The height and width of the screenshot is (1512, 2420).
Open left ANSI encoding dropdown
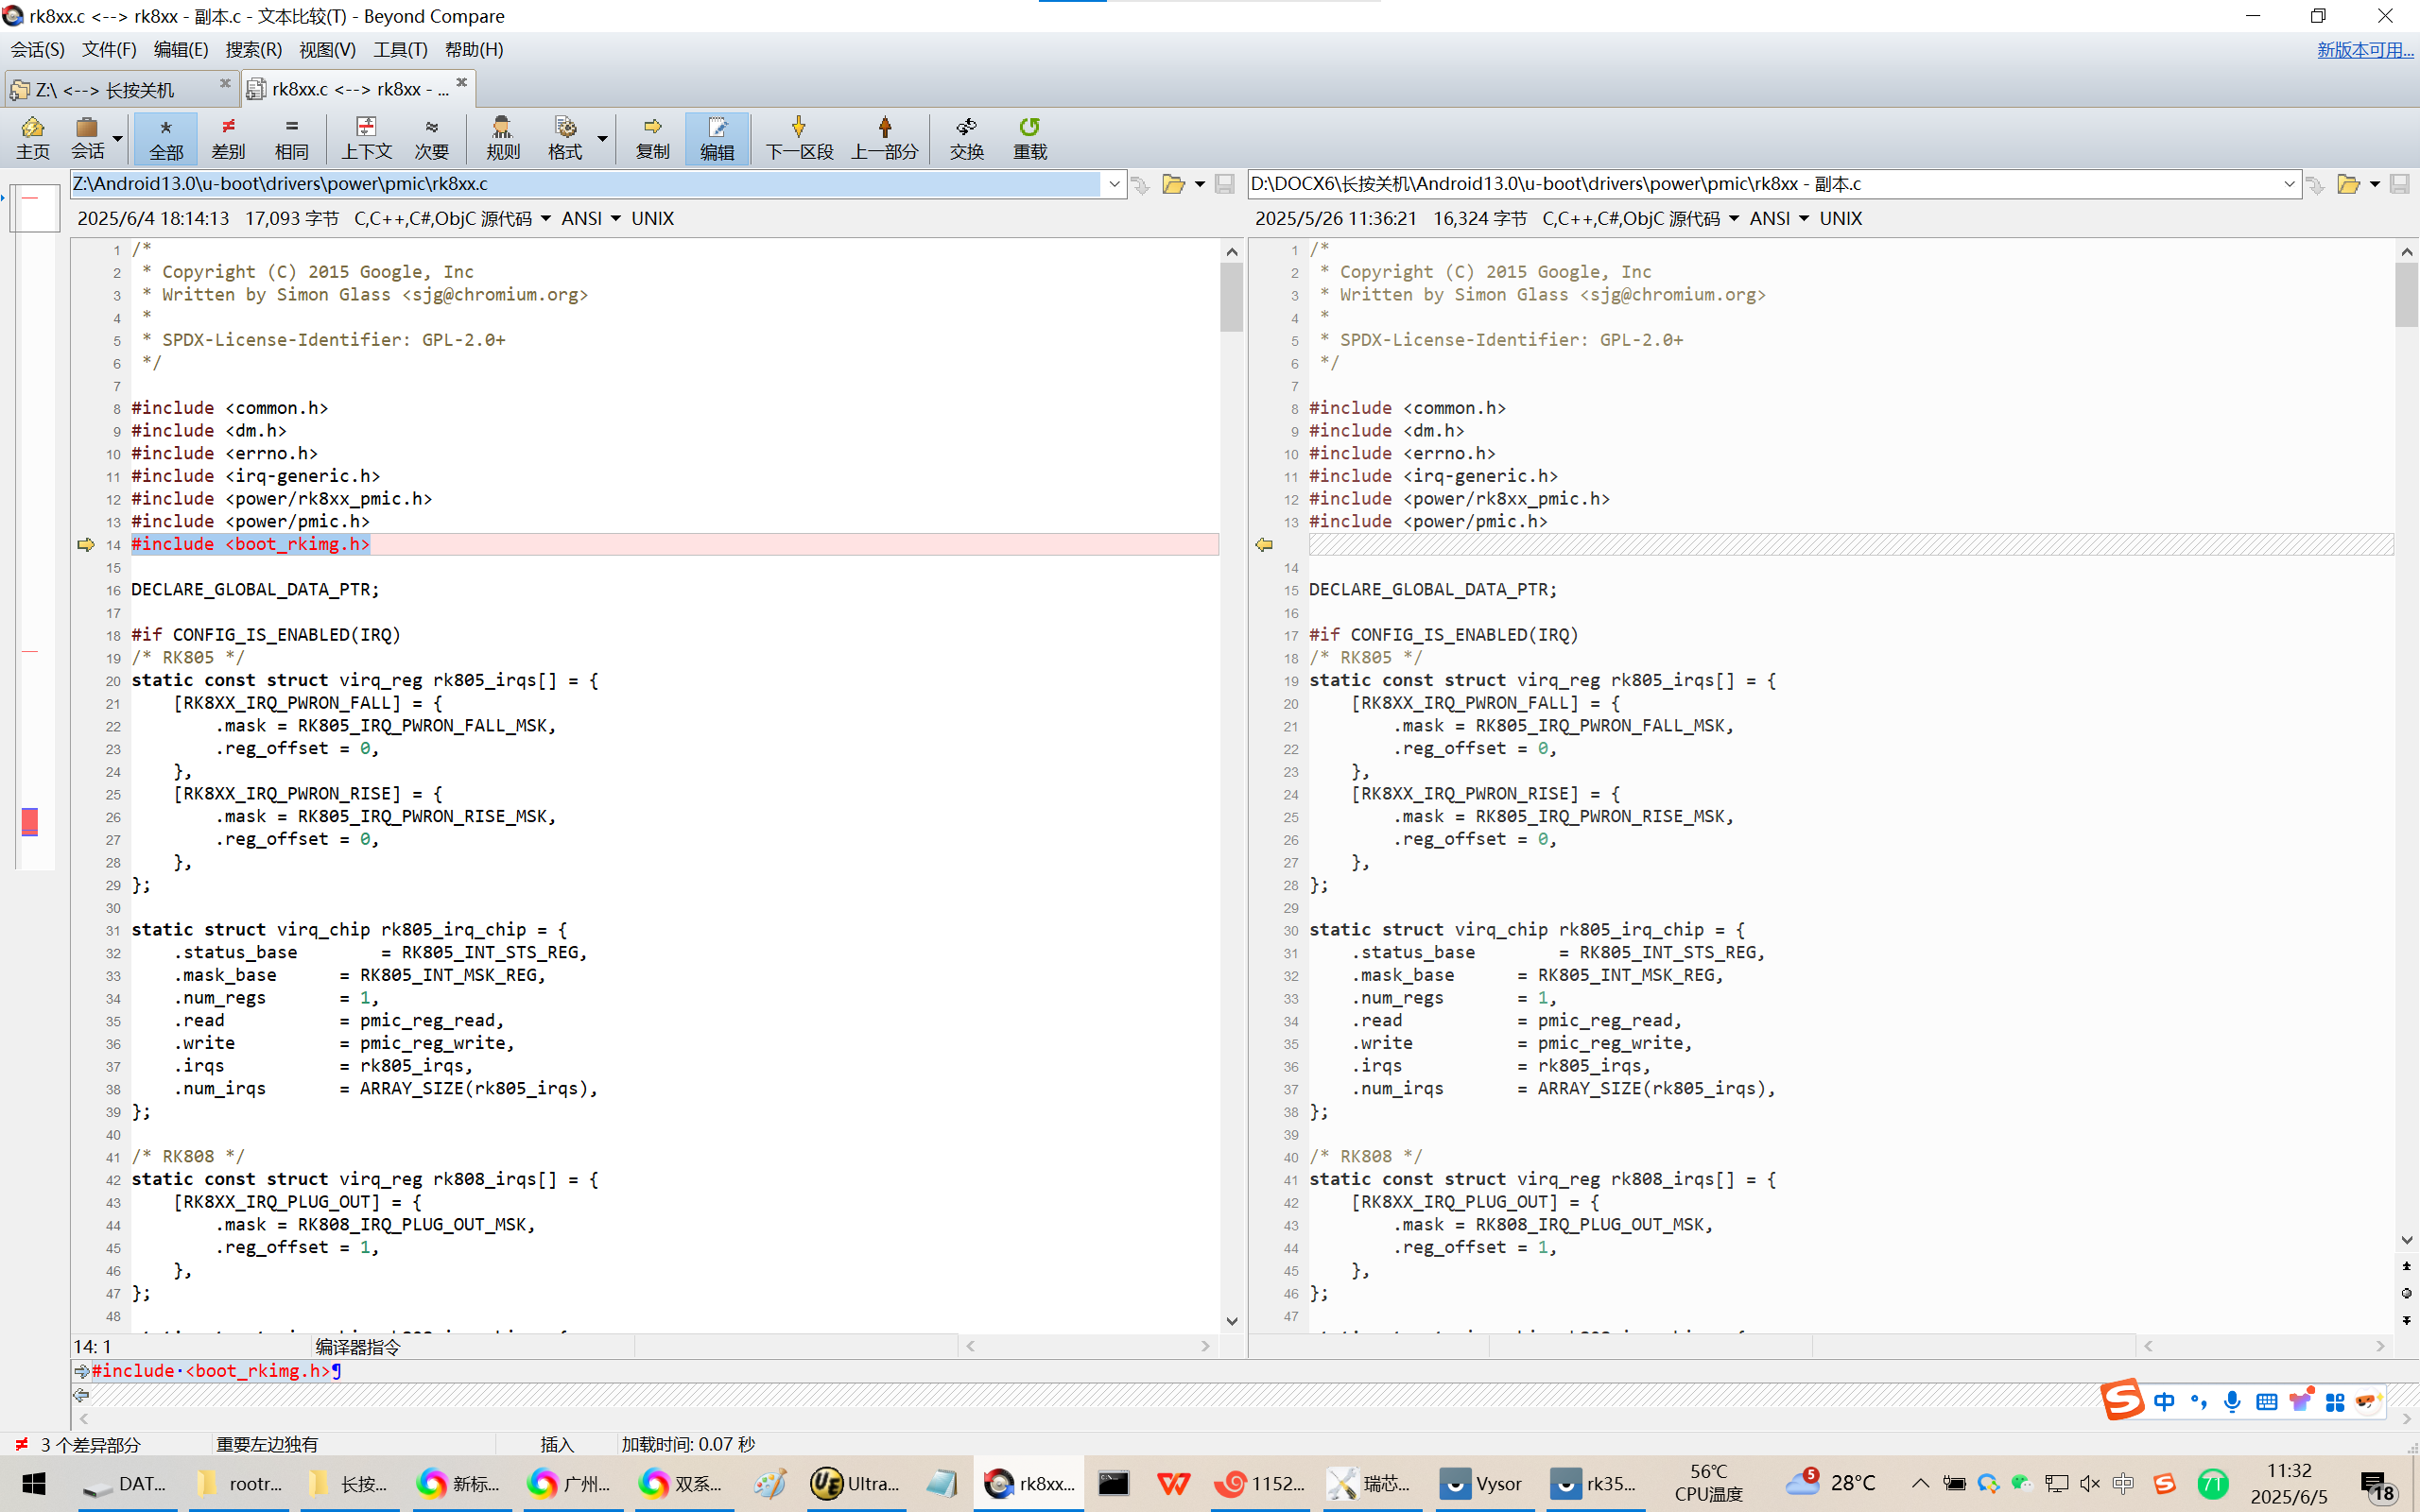tap(615, 219)
